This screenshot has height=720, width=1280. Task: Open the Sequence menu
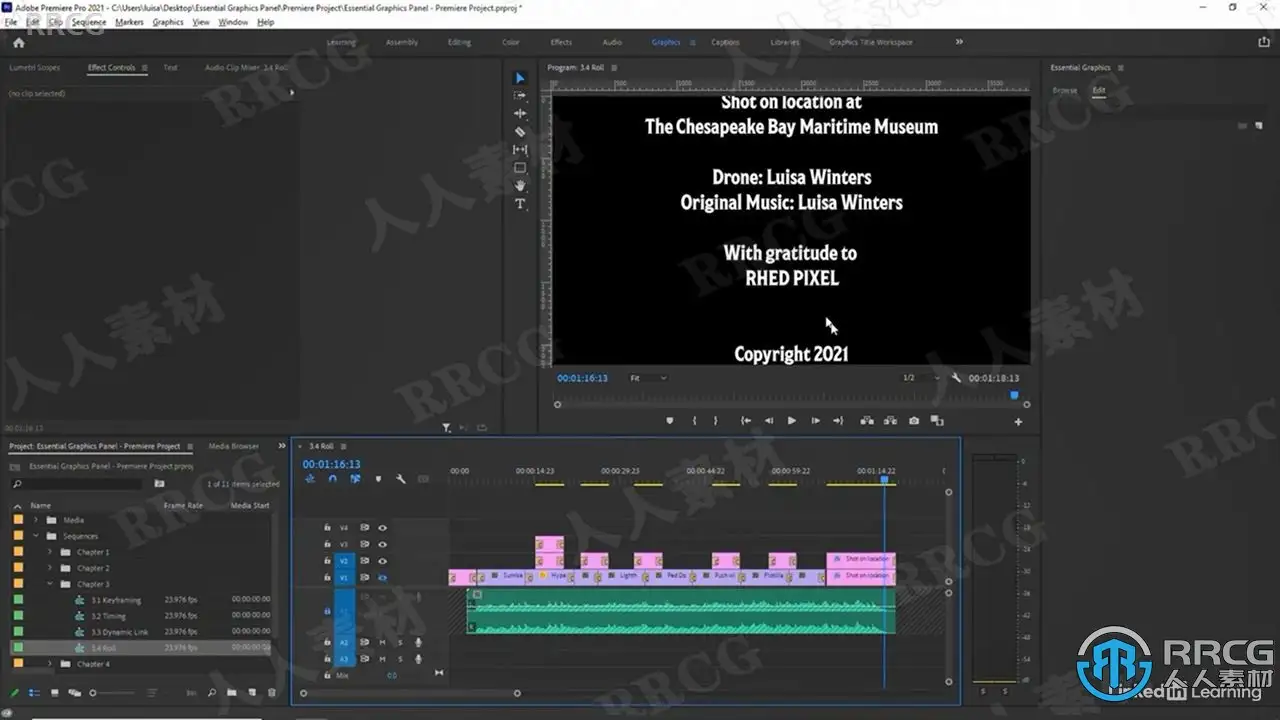[89, 22]
